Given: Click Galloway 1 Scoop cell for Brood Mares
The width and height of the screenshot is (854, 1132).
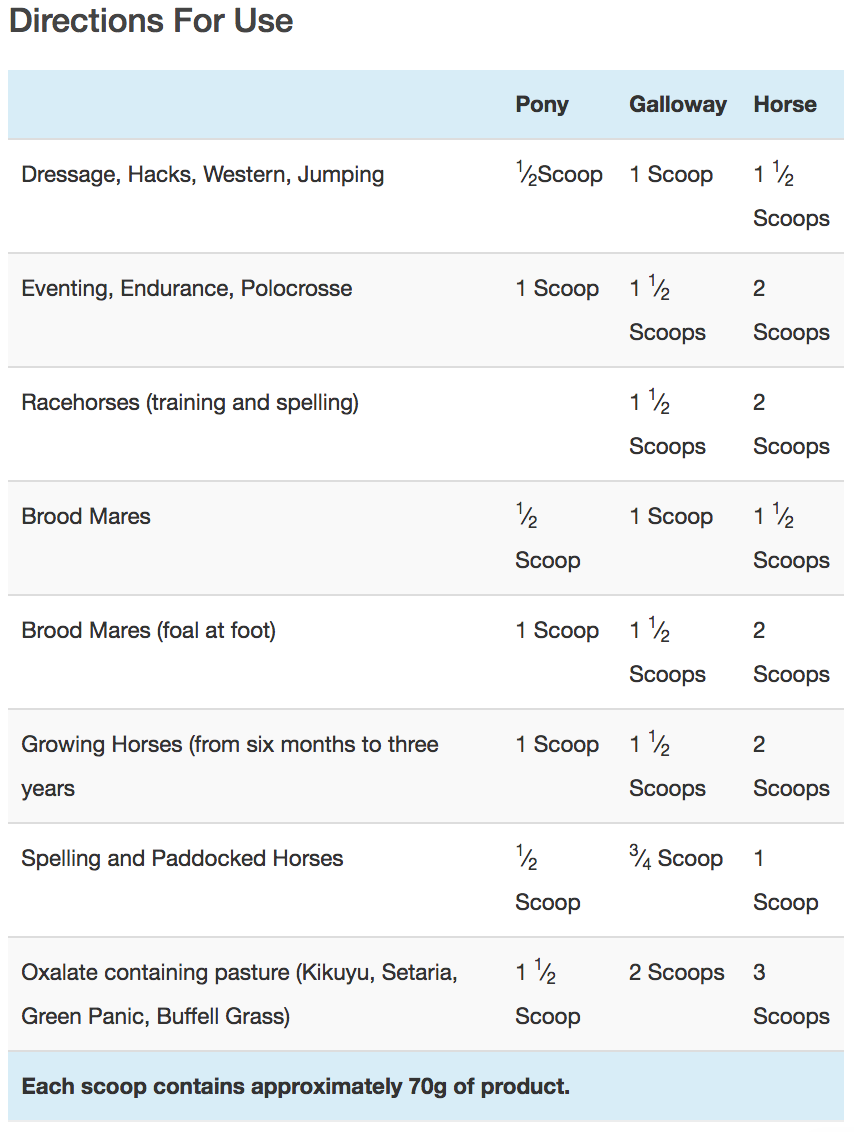Looking at the screenshot, I should (670, 517).
